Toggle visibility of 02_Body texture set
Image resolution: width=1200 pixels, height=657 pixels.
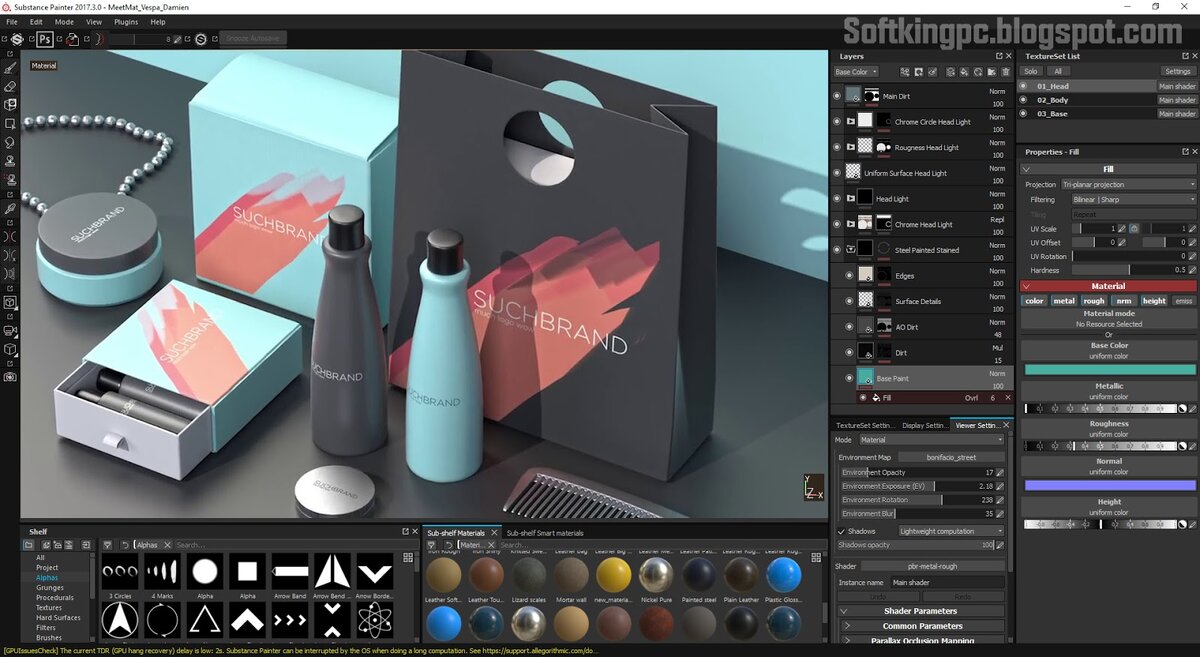coord(1023,100)
